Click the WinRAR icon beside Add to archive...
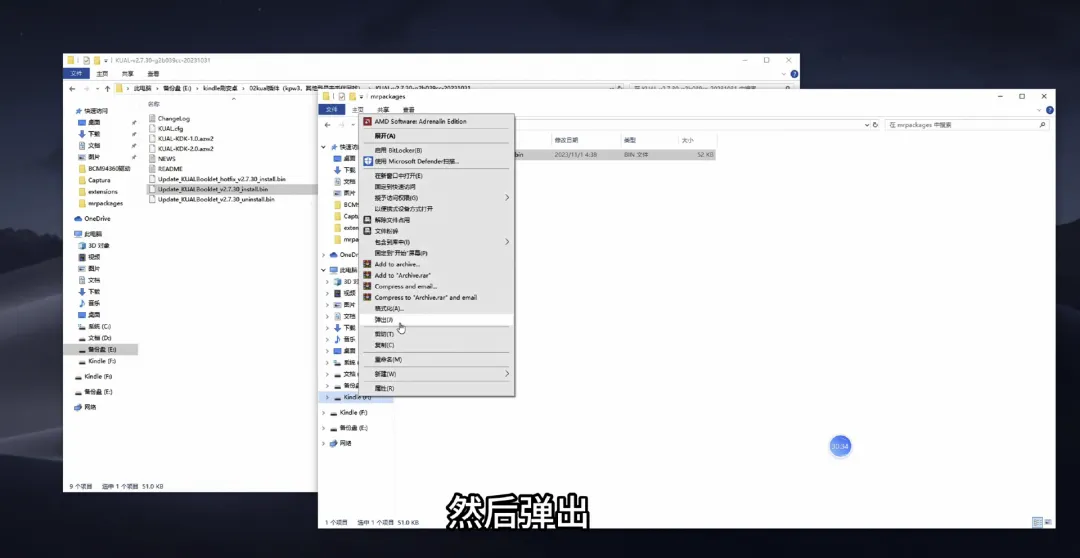1080x558 pixels. pyautogui.click(x=368, y=264)
